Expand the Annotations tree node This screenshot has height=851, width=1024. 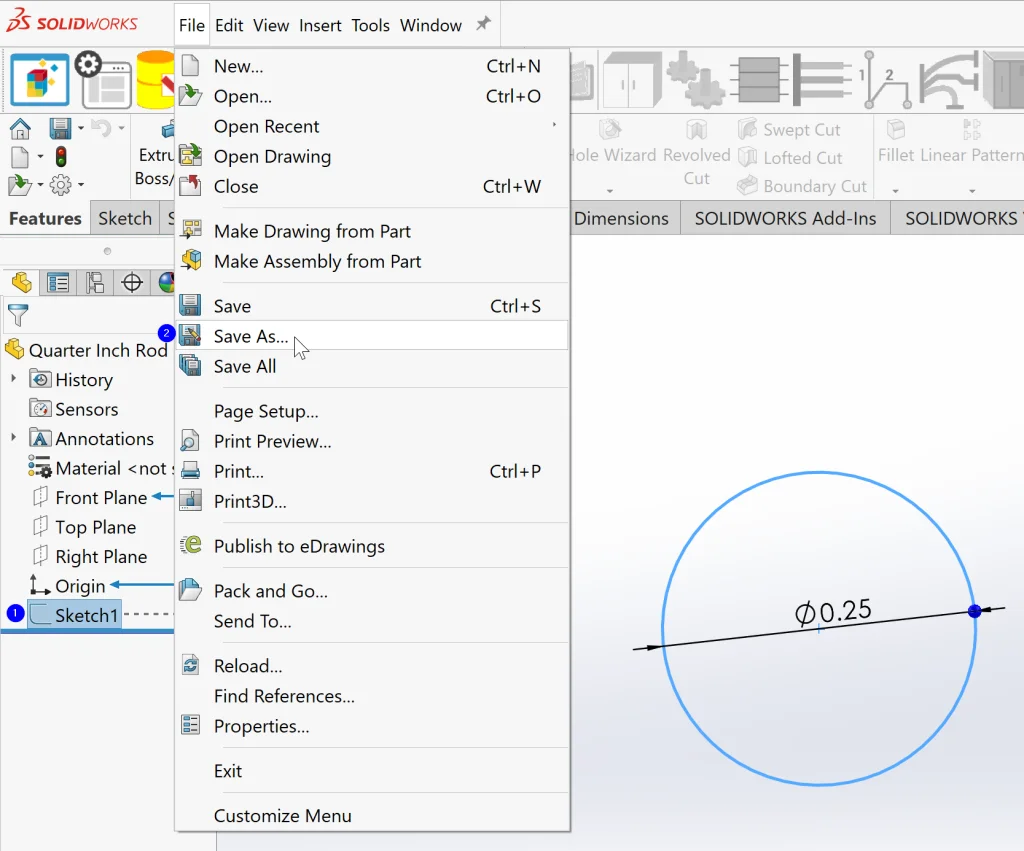point(13,439)
